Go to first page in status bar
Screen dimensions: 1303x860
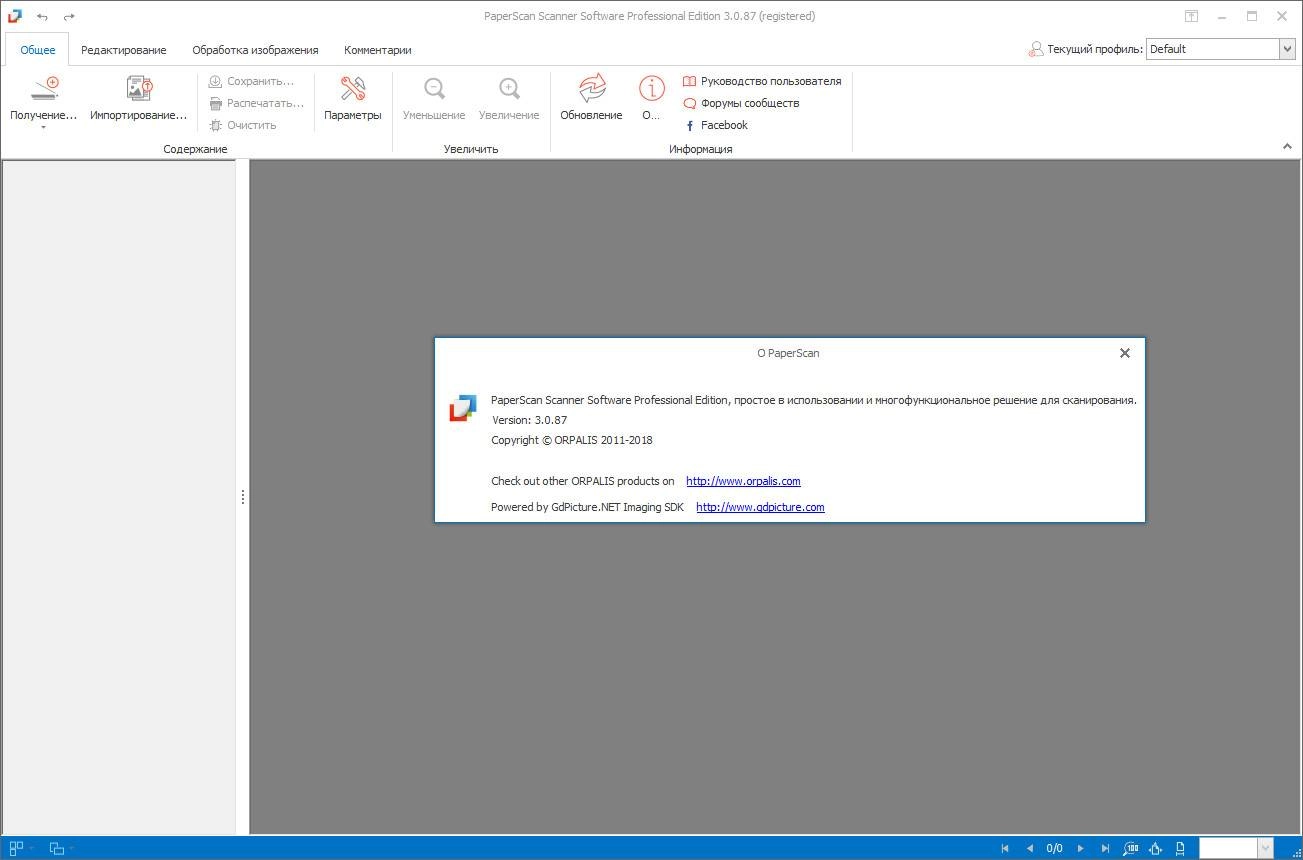pos(1005,848)
